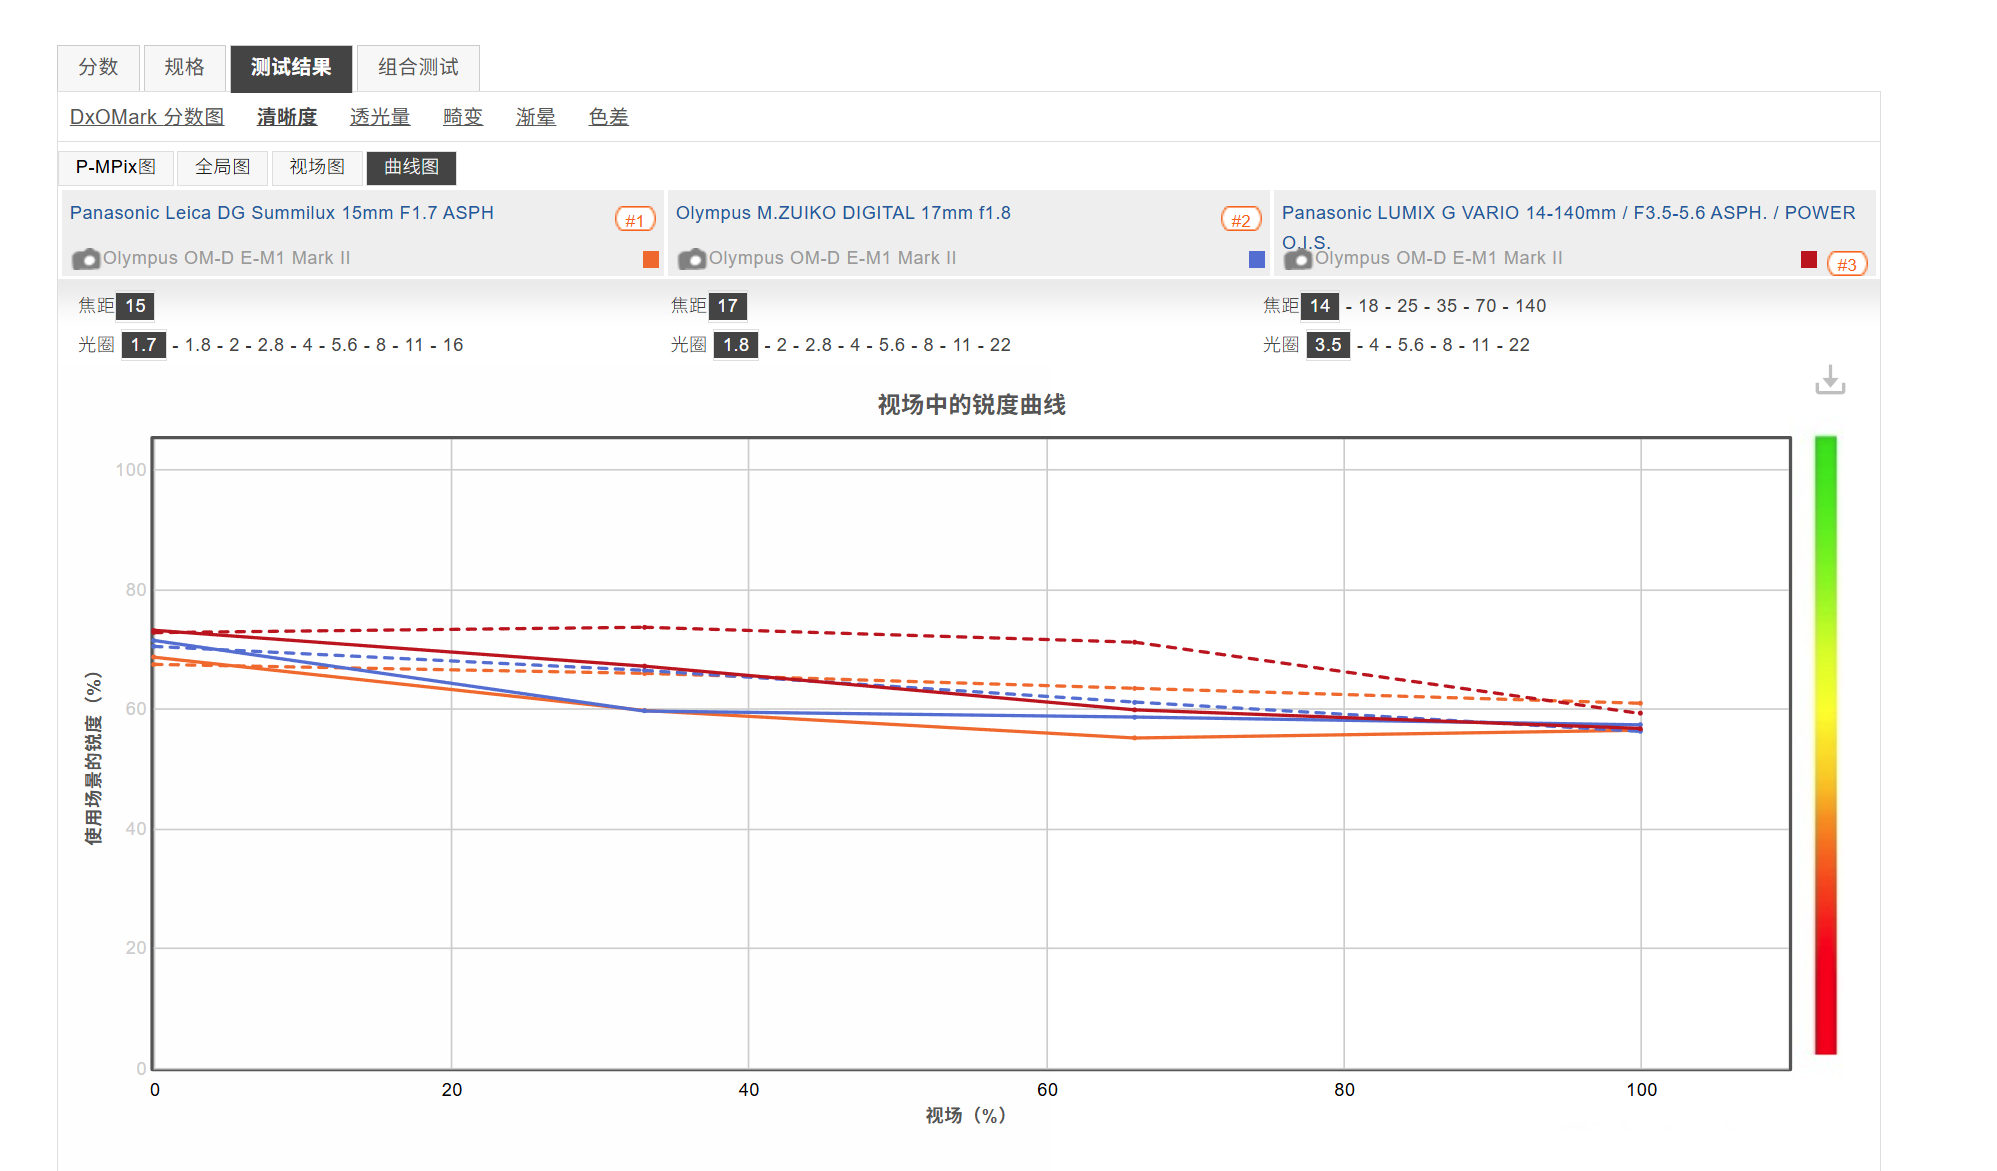
Task: Select aperture 3.5 for lens #3
Action: pos(1328,345)
